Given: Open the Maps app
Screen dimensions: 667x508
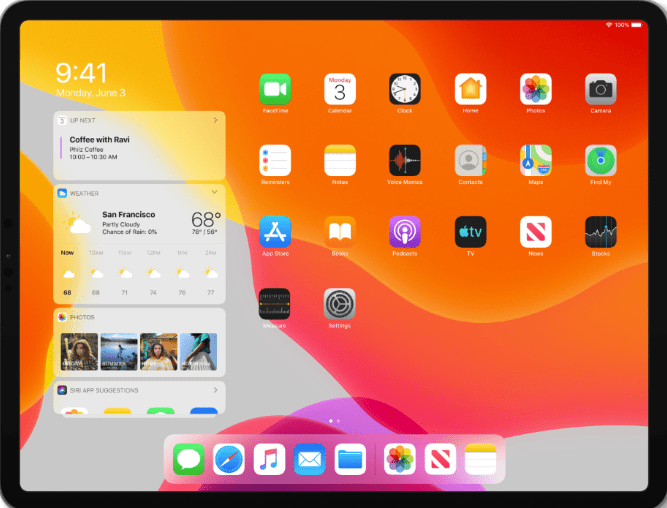Looking at the screenshot, I should (535, 160).
